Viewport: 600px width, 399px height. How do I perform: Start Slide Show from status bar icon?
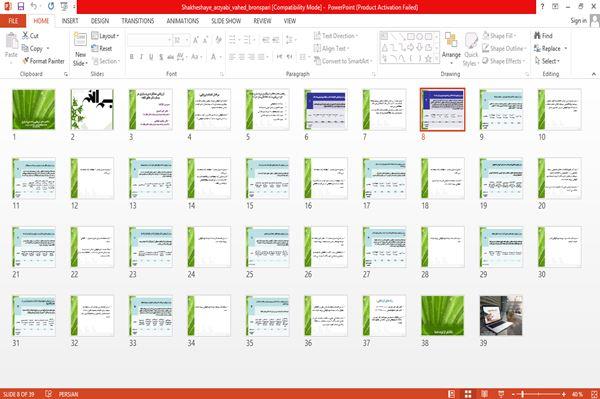(501, 394)
